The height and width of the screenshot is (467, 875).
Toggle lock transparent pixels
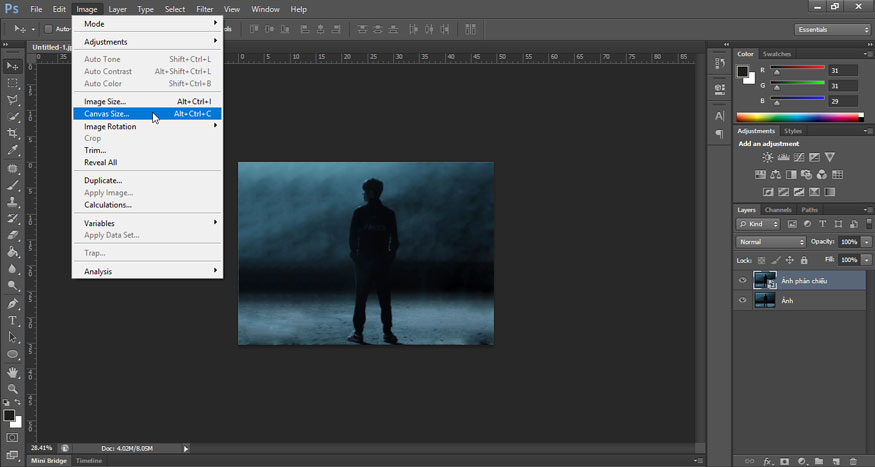(762, 260)
